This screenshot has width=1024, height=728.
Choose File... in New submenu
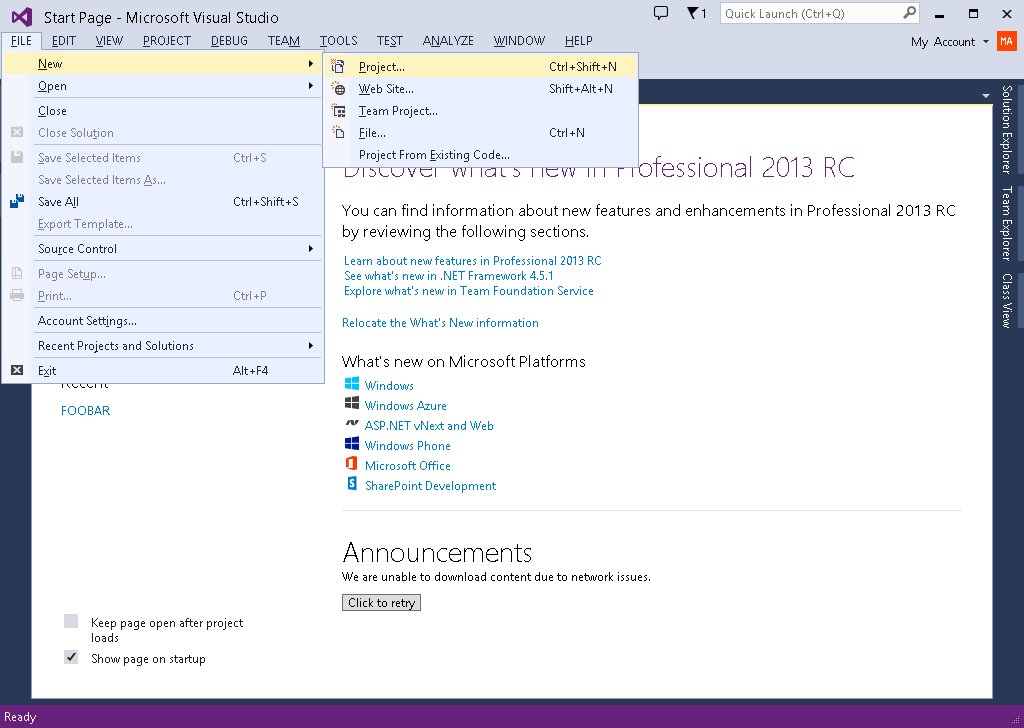click(480, 133)
